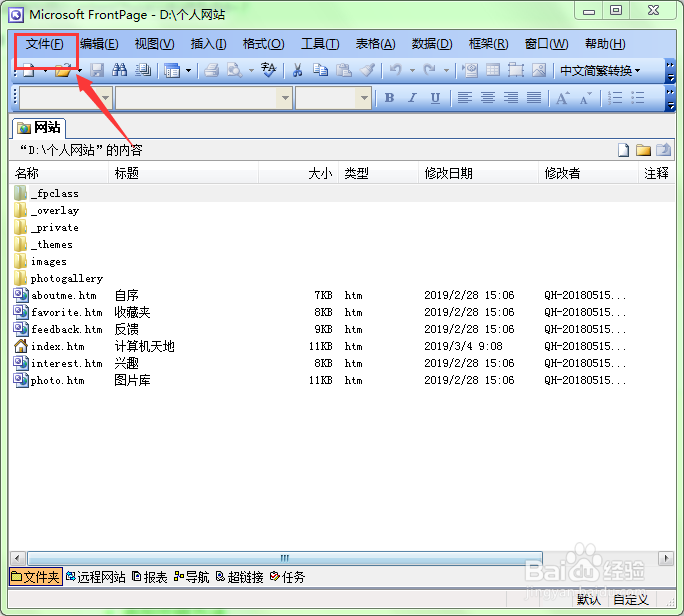Click the Decrease Font Size icon
684x616 pixels.
586,98
